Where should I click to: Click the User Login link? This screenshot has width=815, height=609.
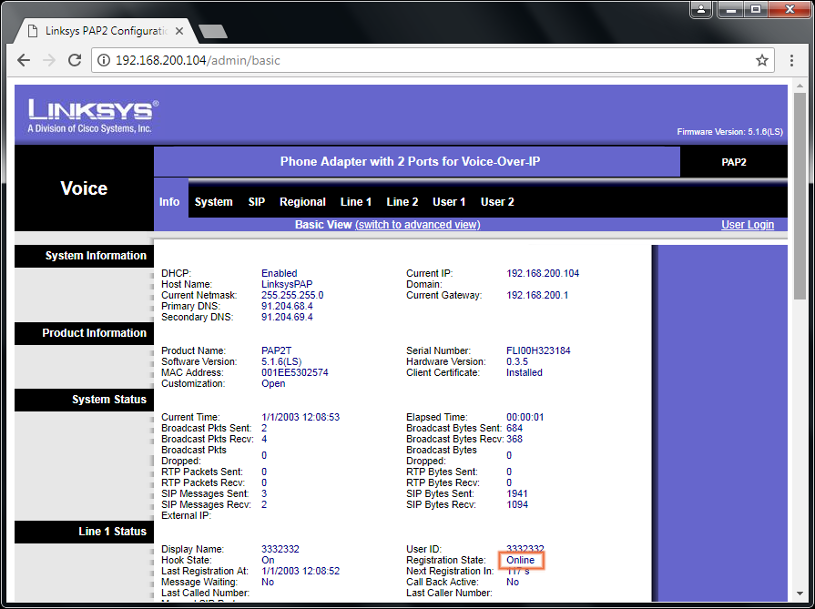click(x=747, y=224)
